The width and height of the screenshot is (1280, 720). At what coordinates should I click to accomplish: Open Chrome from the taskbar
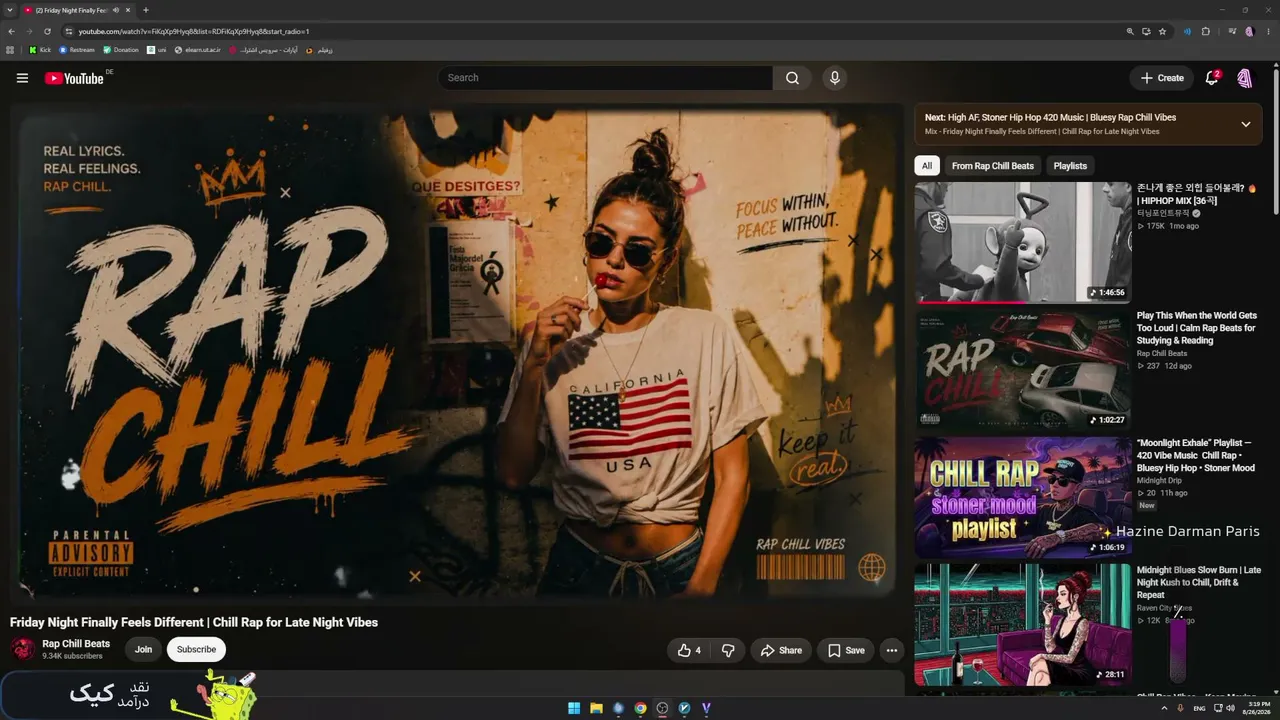click(640, 708)
